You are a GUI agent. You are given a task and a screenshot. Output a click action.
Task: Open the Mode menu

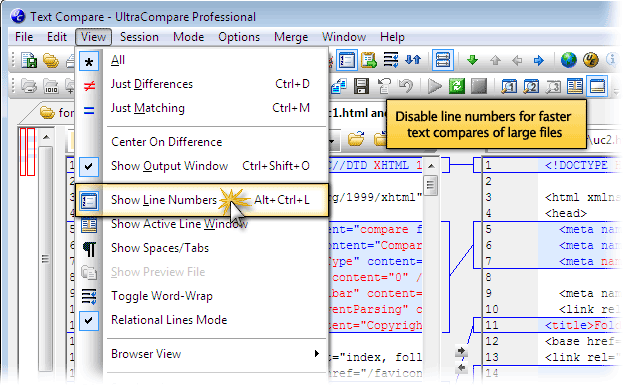189,37
